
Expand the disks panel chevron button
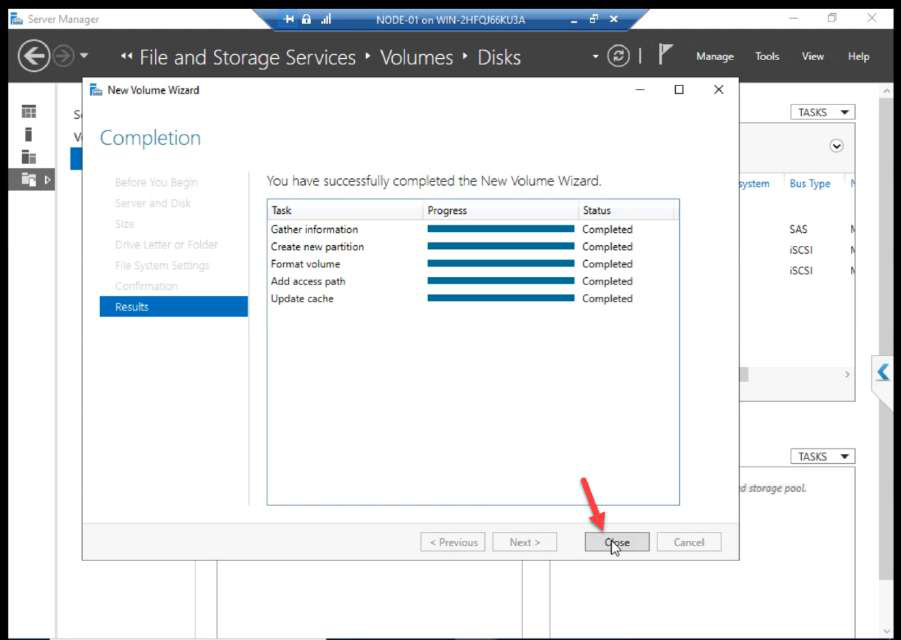[837, 146]
